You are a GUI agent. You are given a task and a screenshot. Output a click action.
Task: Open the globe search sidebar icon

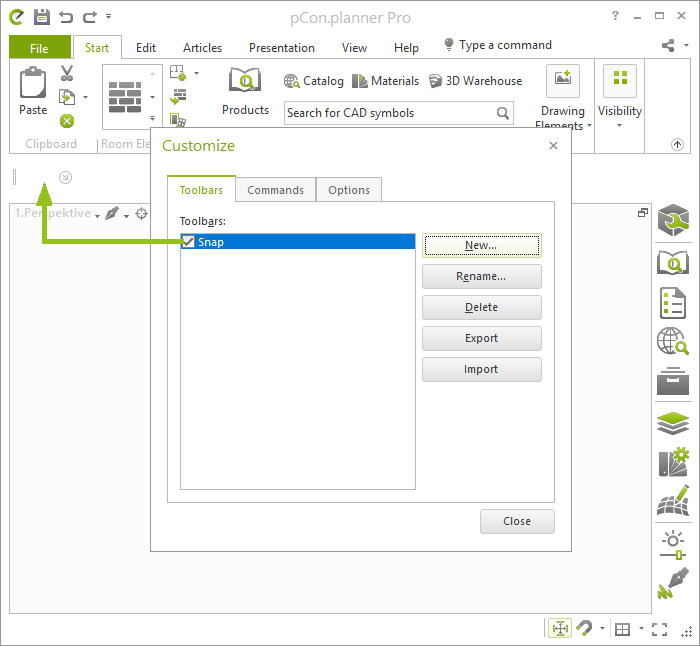click(672, 342)
